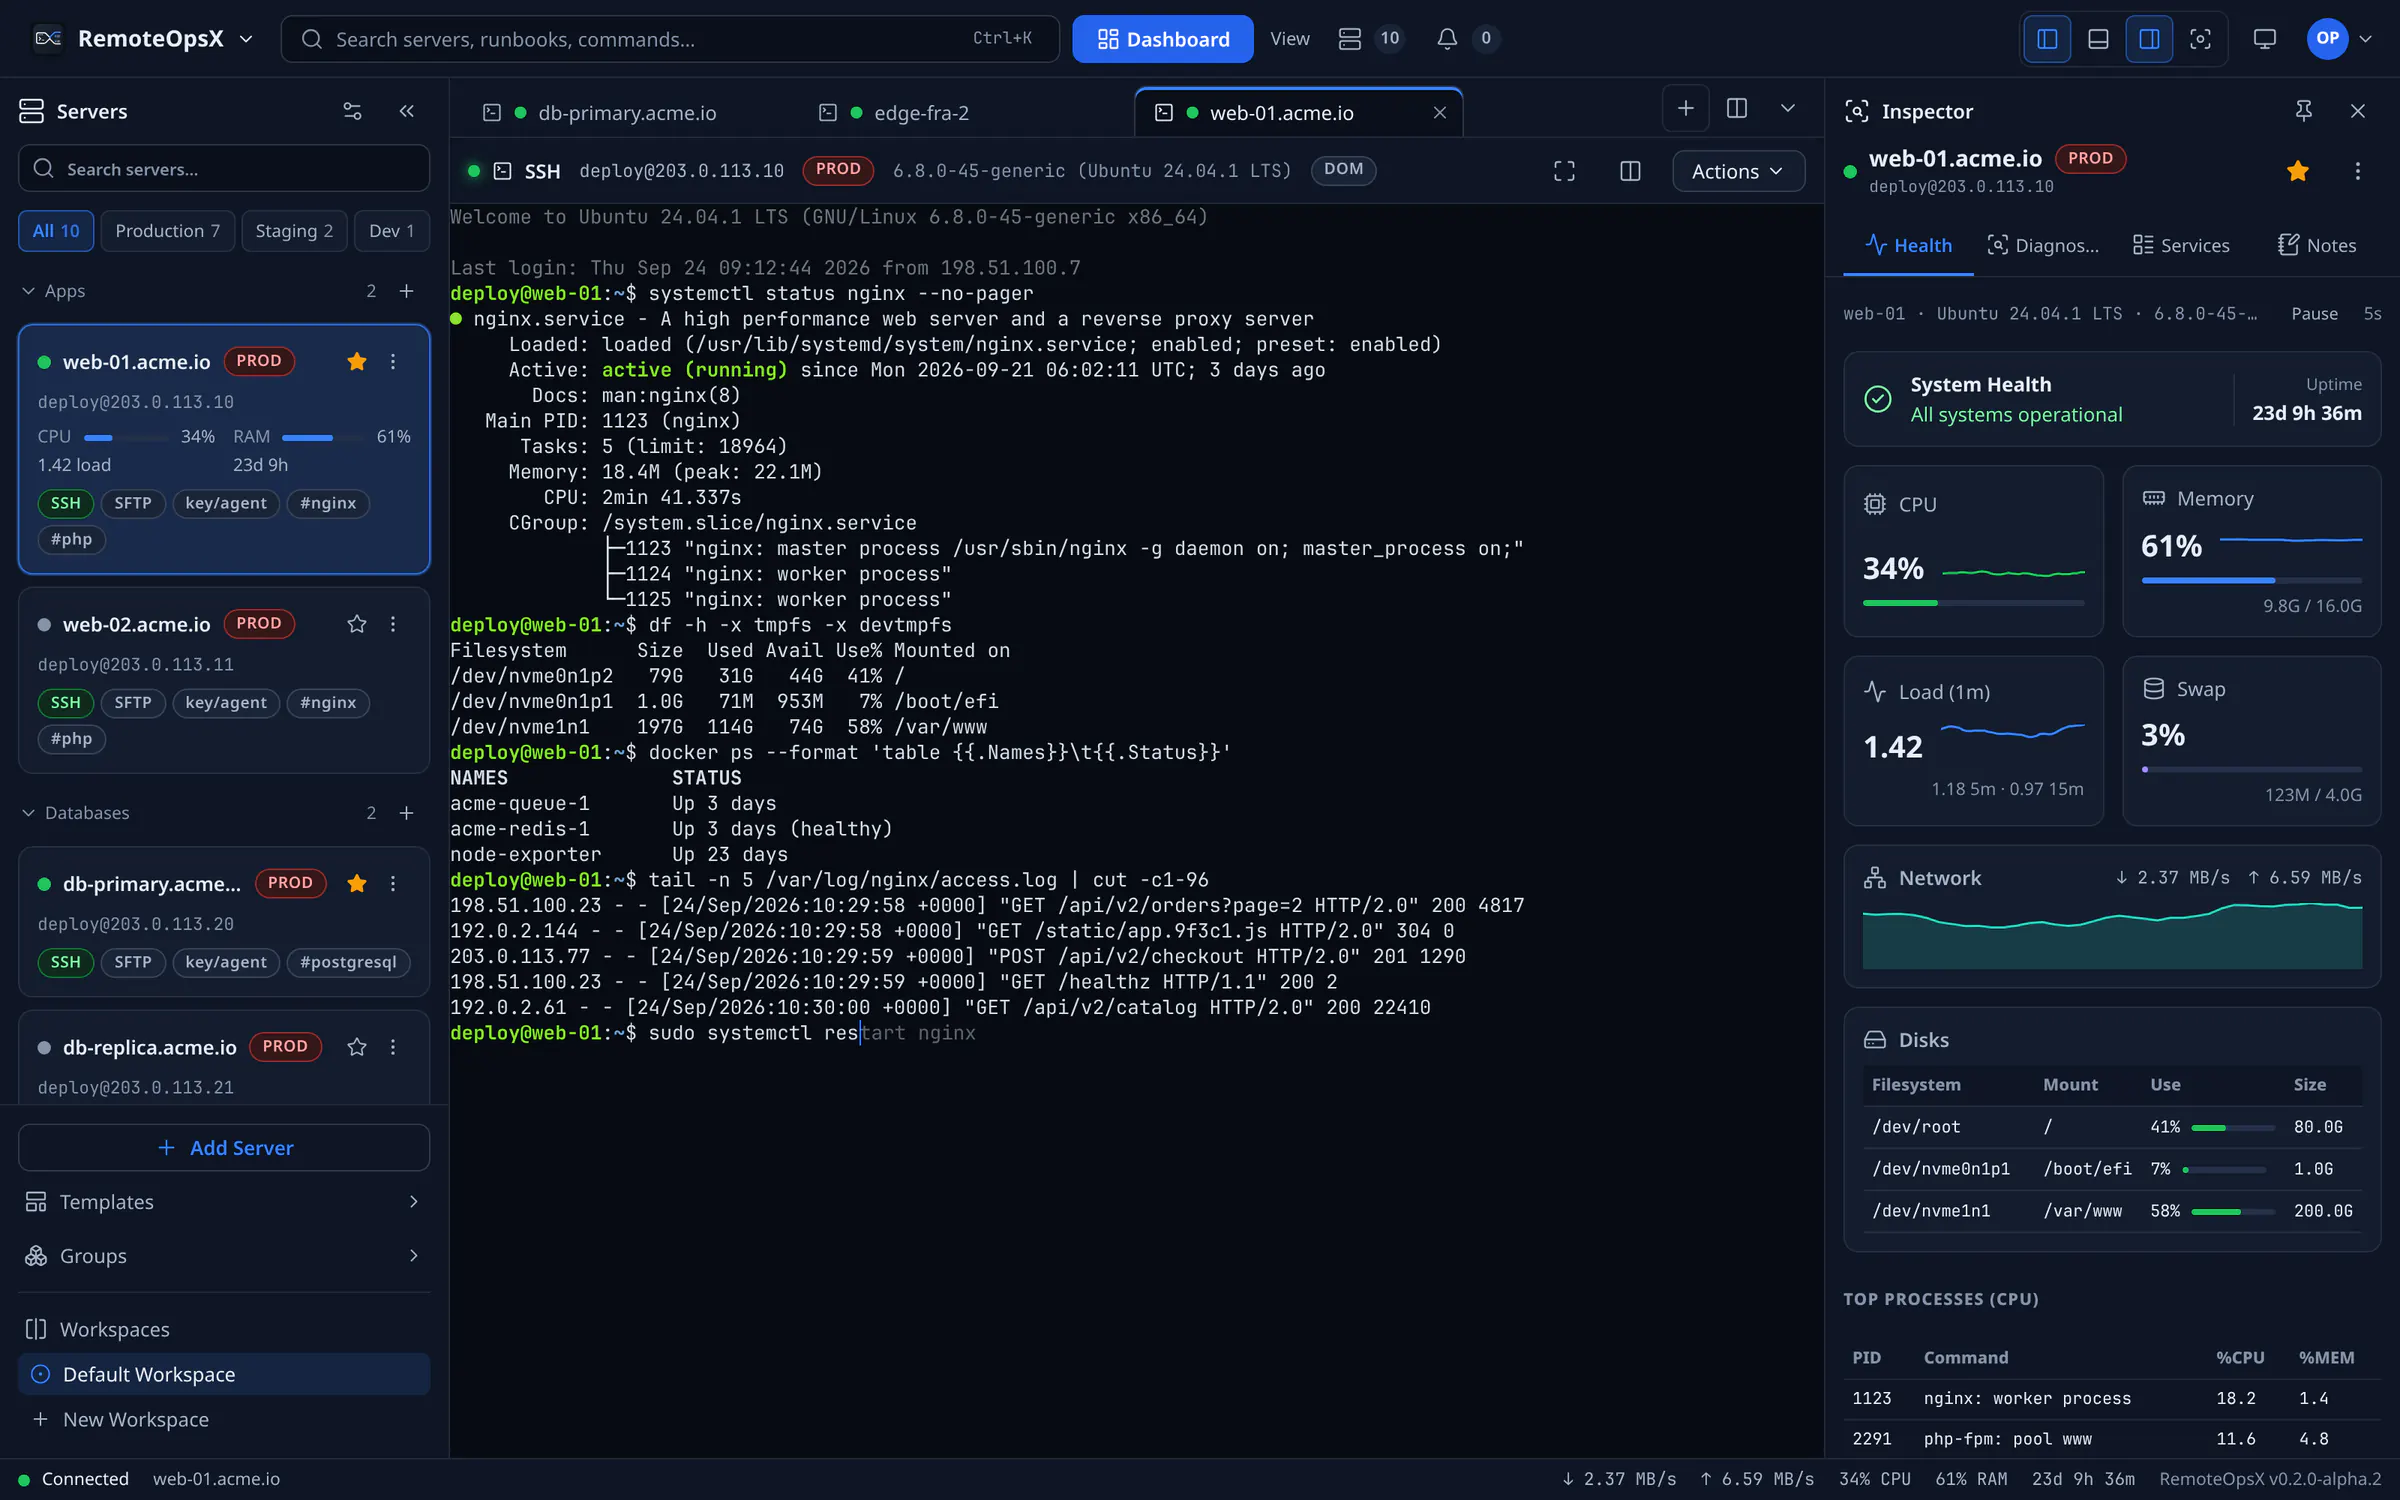Open the Actions dropdown

click(x=1738, y=171)
